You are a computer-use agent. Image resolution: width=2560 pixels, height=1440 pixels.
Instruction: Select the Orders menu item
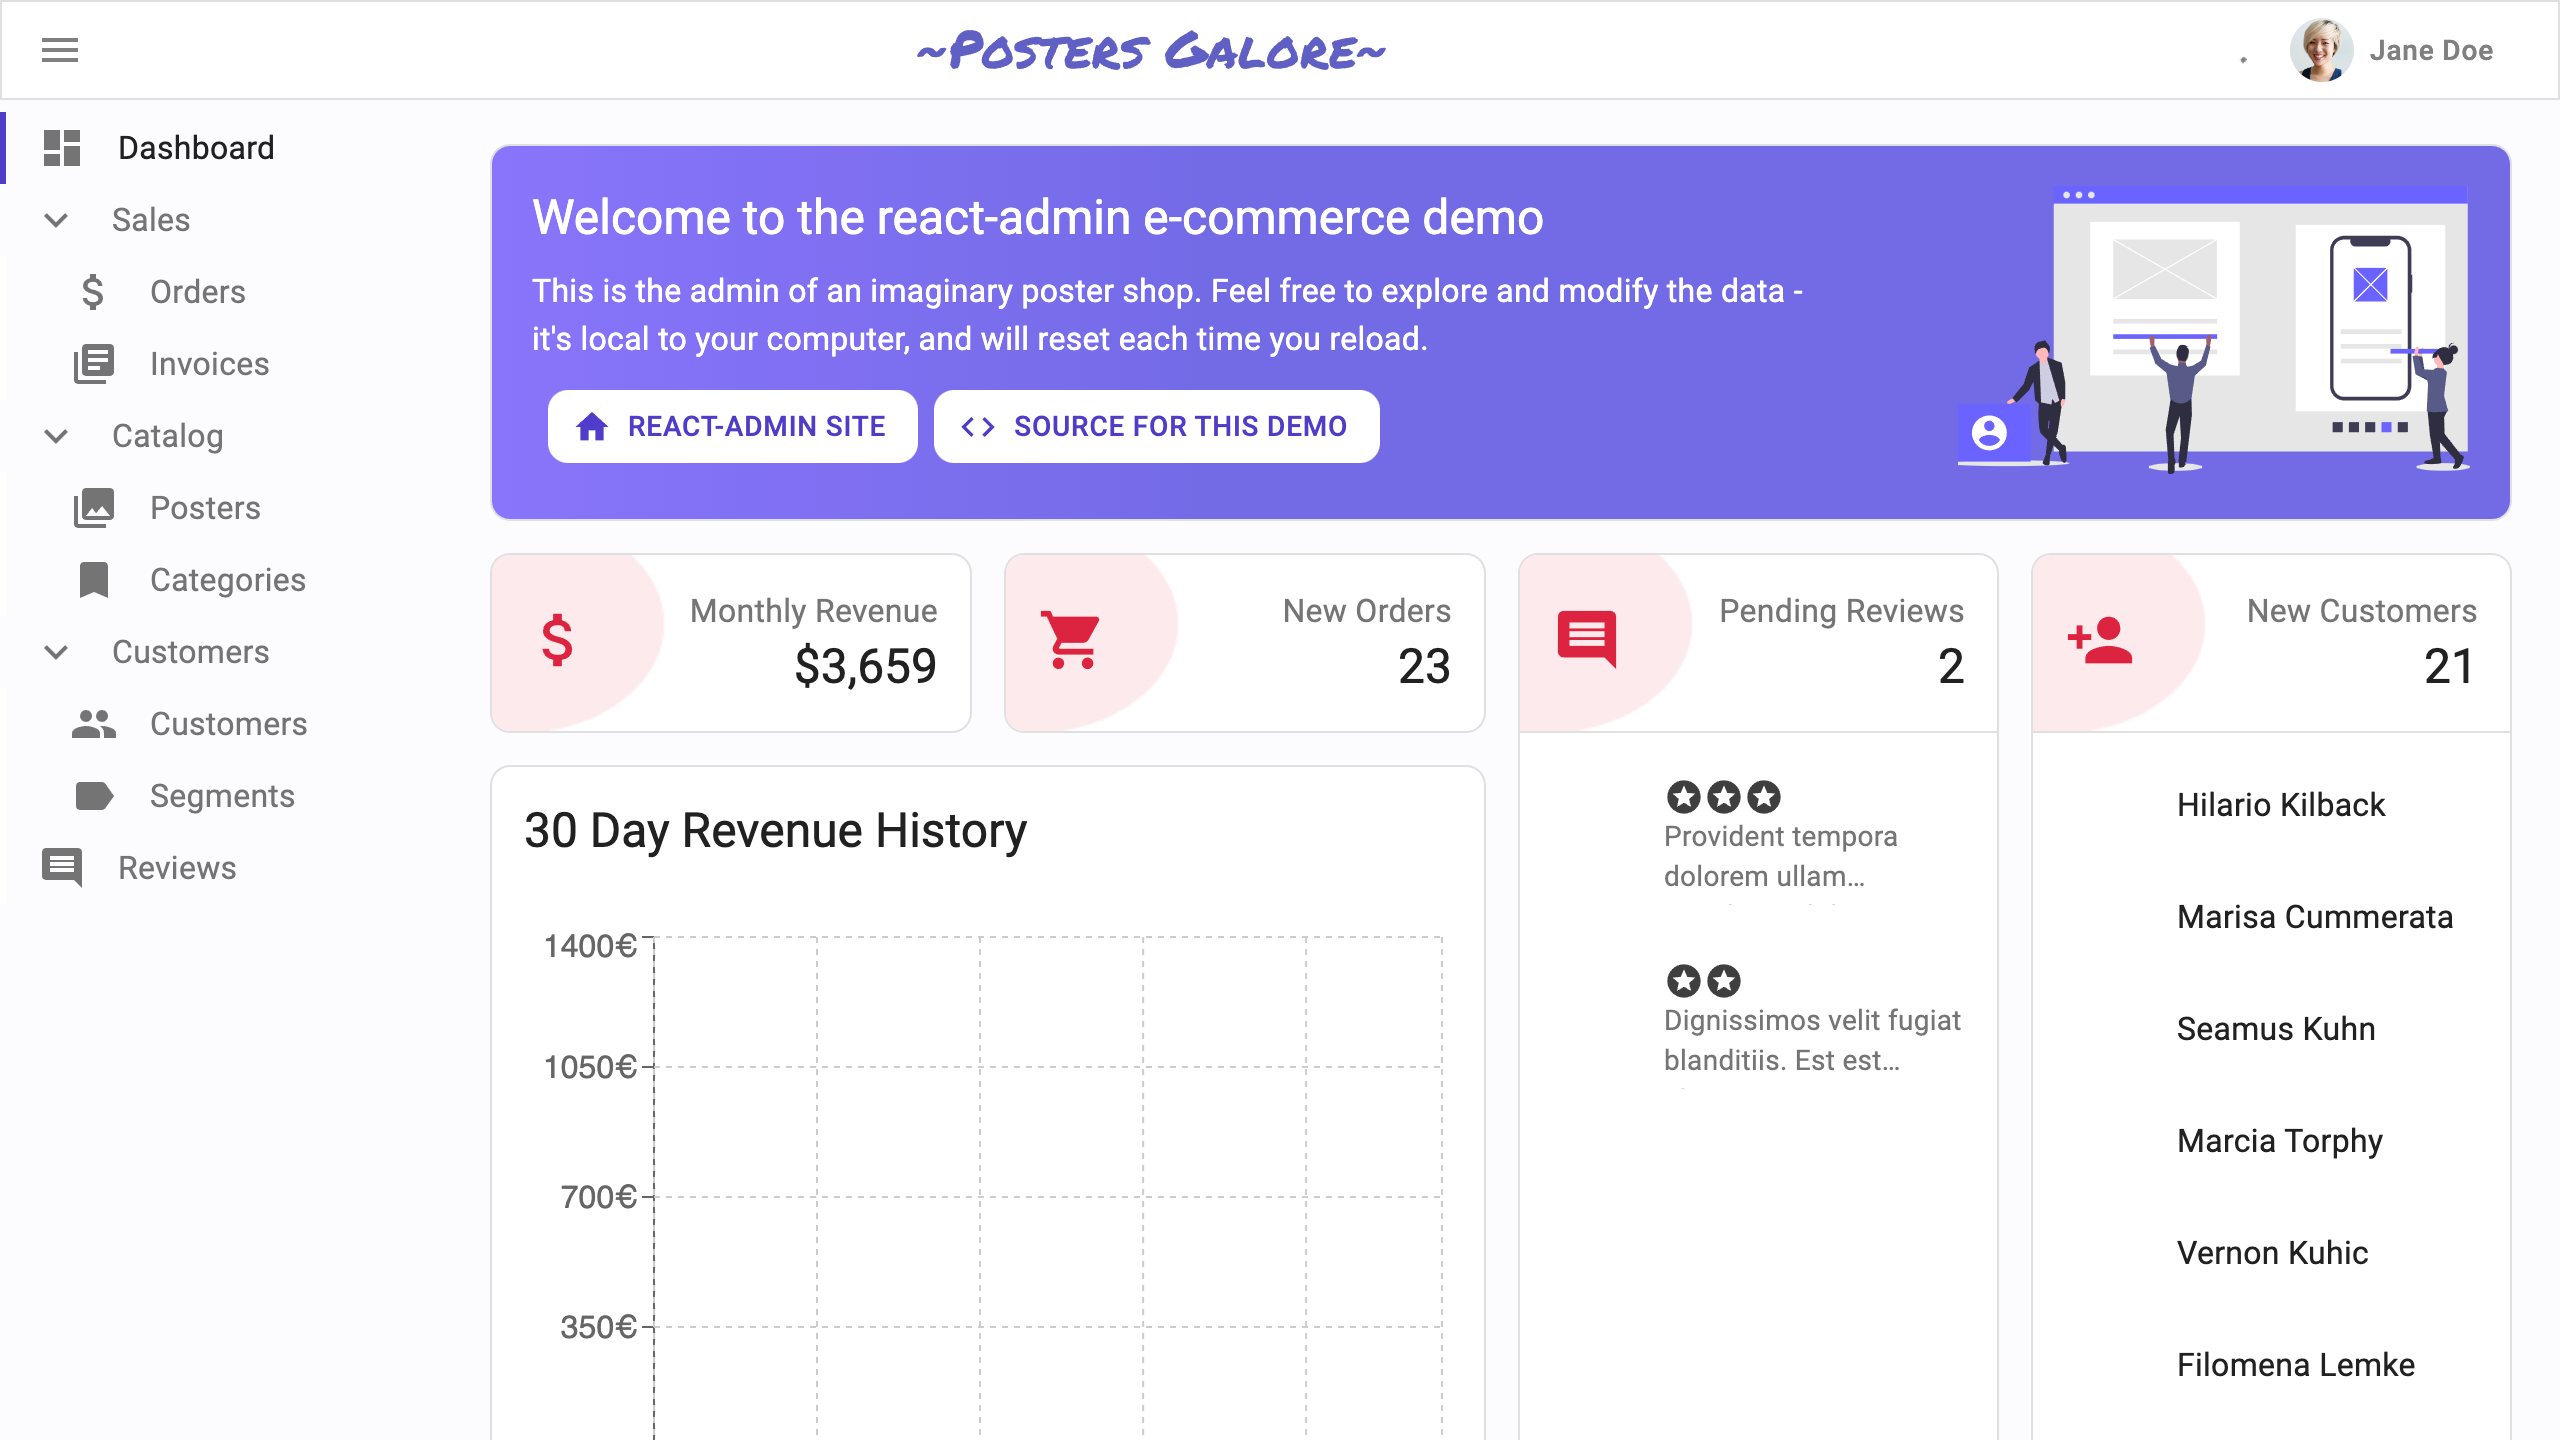(199, 292)
